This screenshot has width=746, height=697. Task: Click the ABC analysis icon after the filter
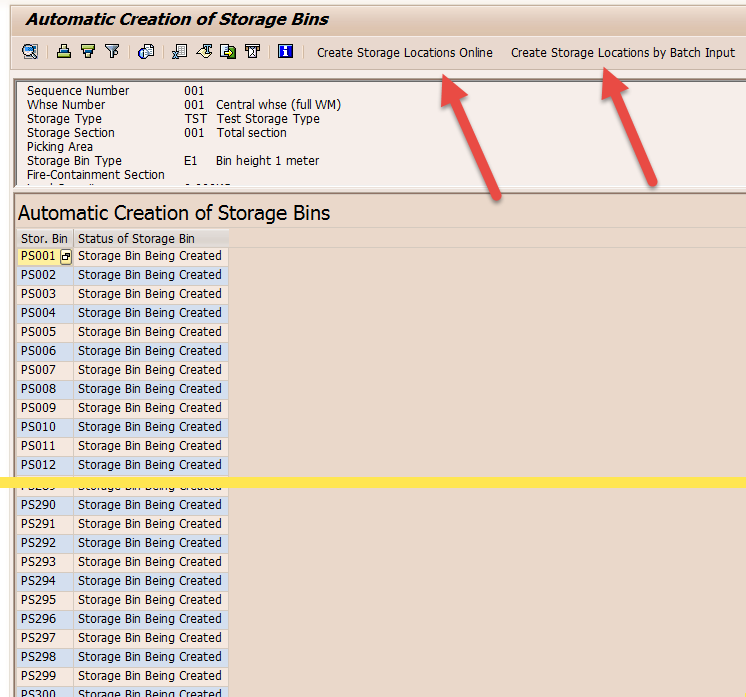click(x=146, y=52)
